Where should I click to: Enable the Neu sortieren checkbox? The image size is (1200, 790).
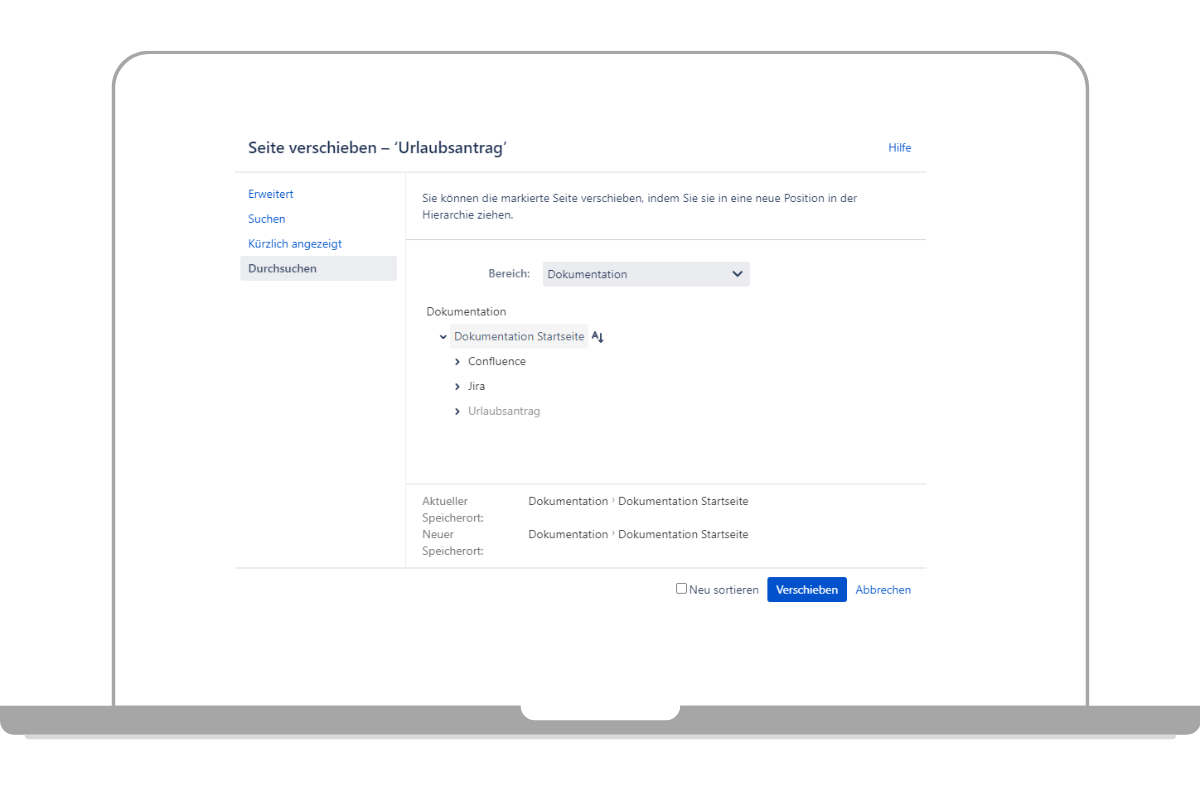[x=681, y=589]
